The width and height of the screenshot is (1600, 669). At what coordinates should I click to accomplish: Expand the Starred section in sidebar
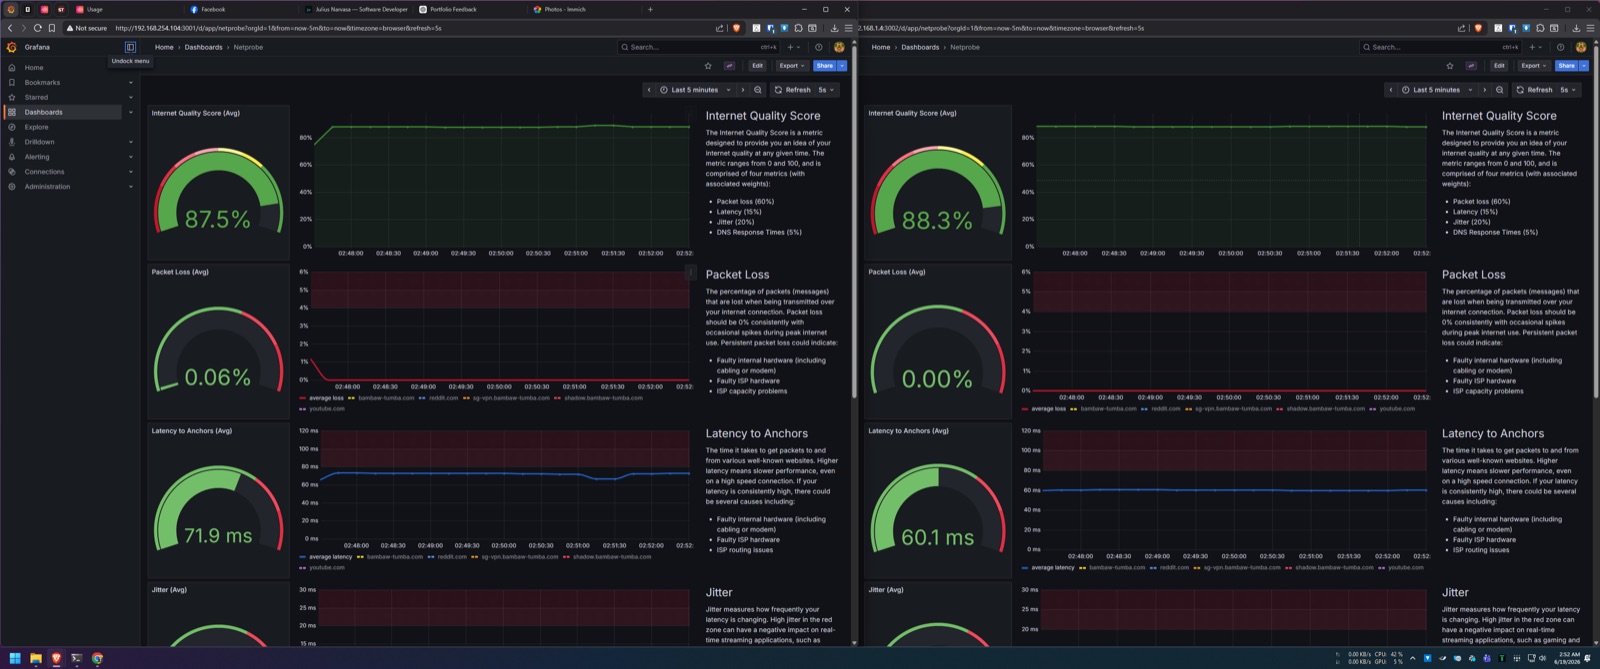(131, 97)
